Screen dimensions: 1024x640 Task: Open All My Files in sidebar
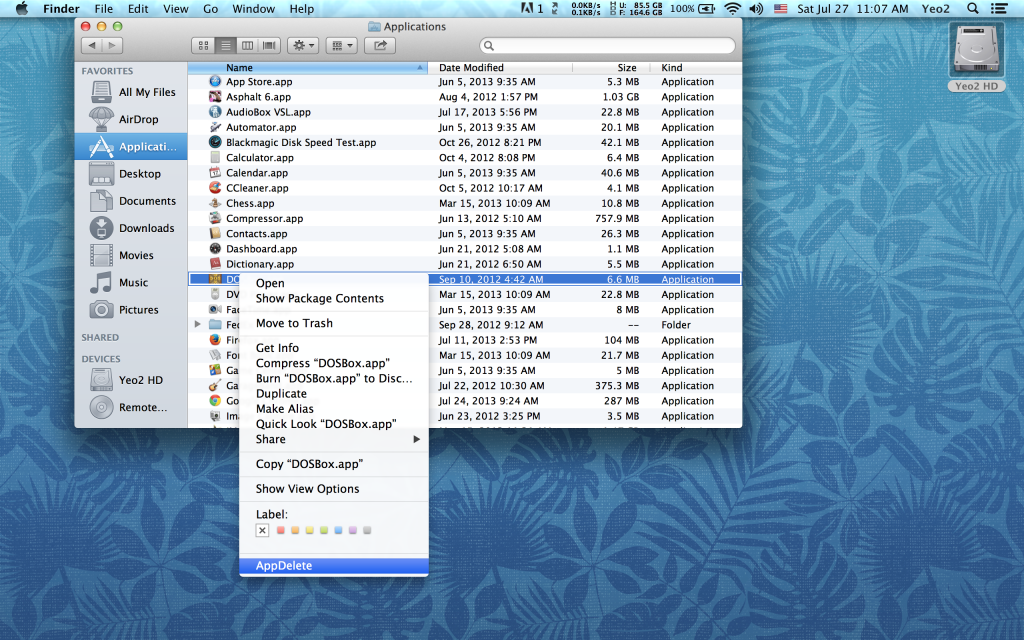pos(131,92)
